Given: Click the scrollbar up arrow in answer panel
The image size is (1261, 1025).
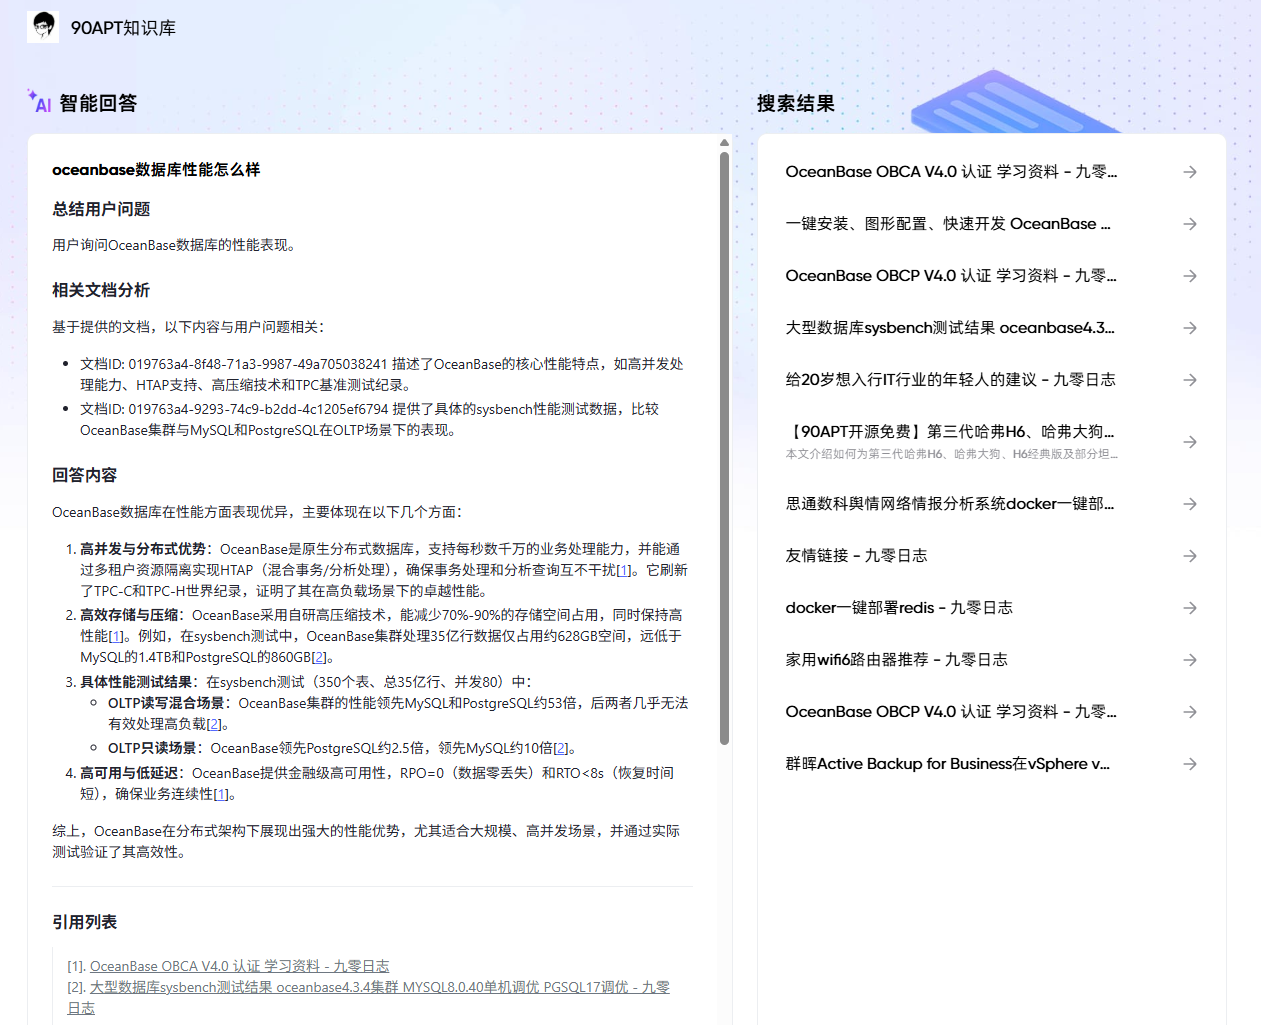Looking at the screenshot, I should click(724, 143).
